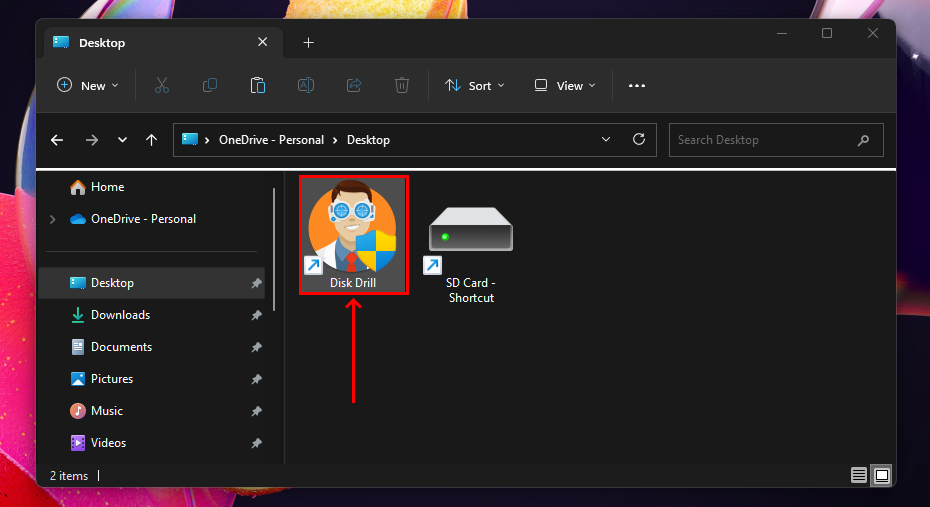Click pin icon next to Pictures
This screenshot has width=930, height=507.
click(x=256, y=380)
